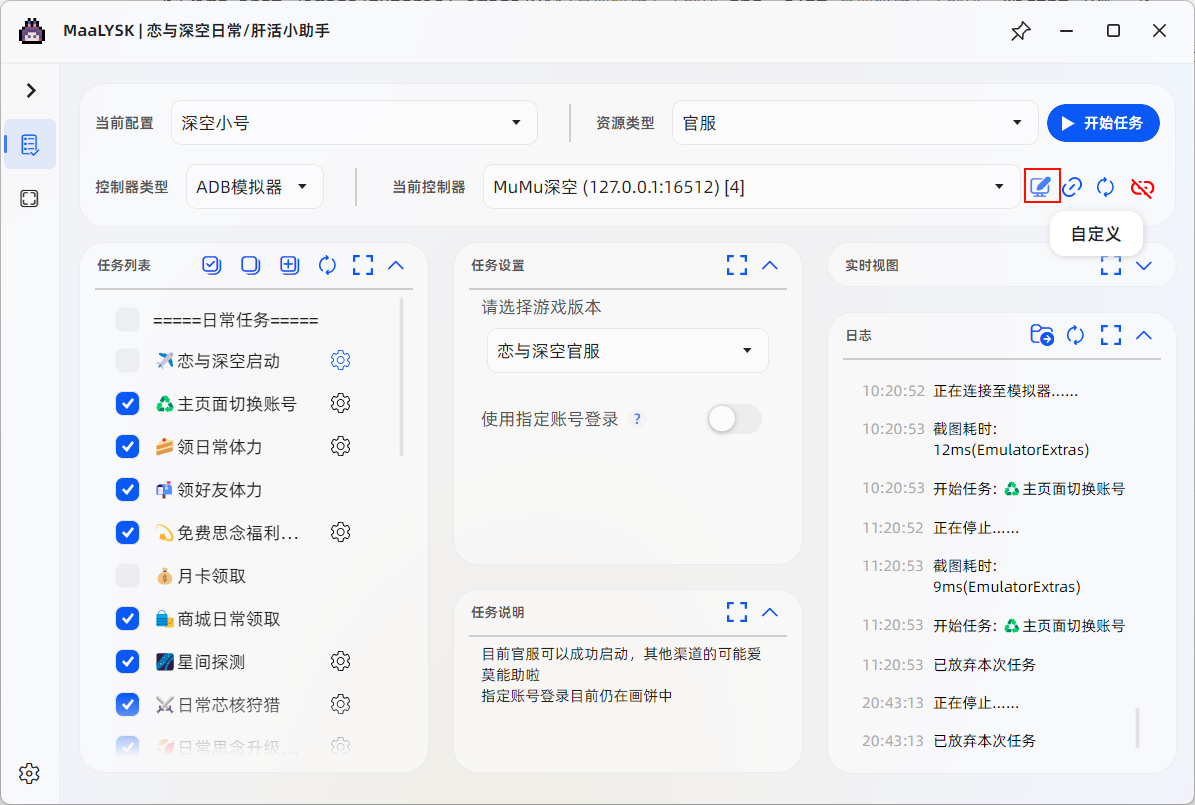Click the log panel scrollbar
The width and height of the screenshot is (1195, 805).
pyautogui.click(x=1138, y=727)
